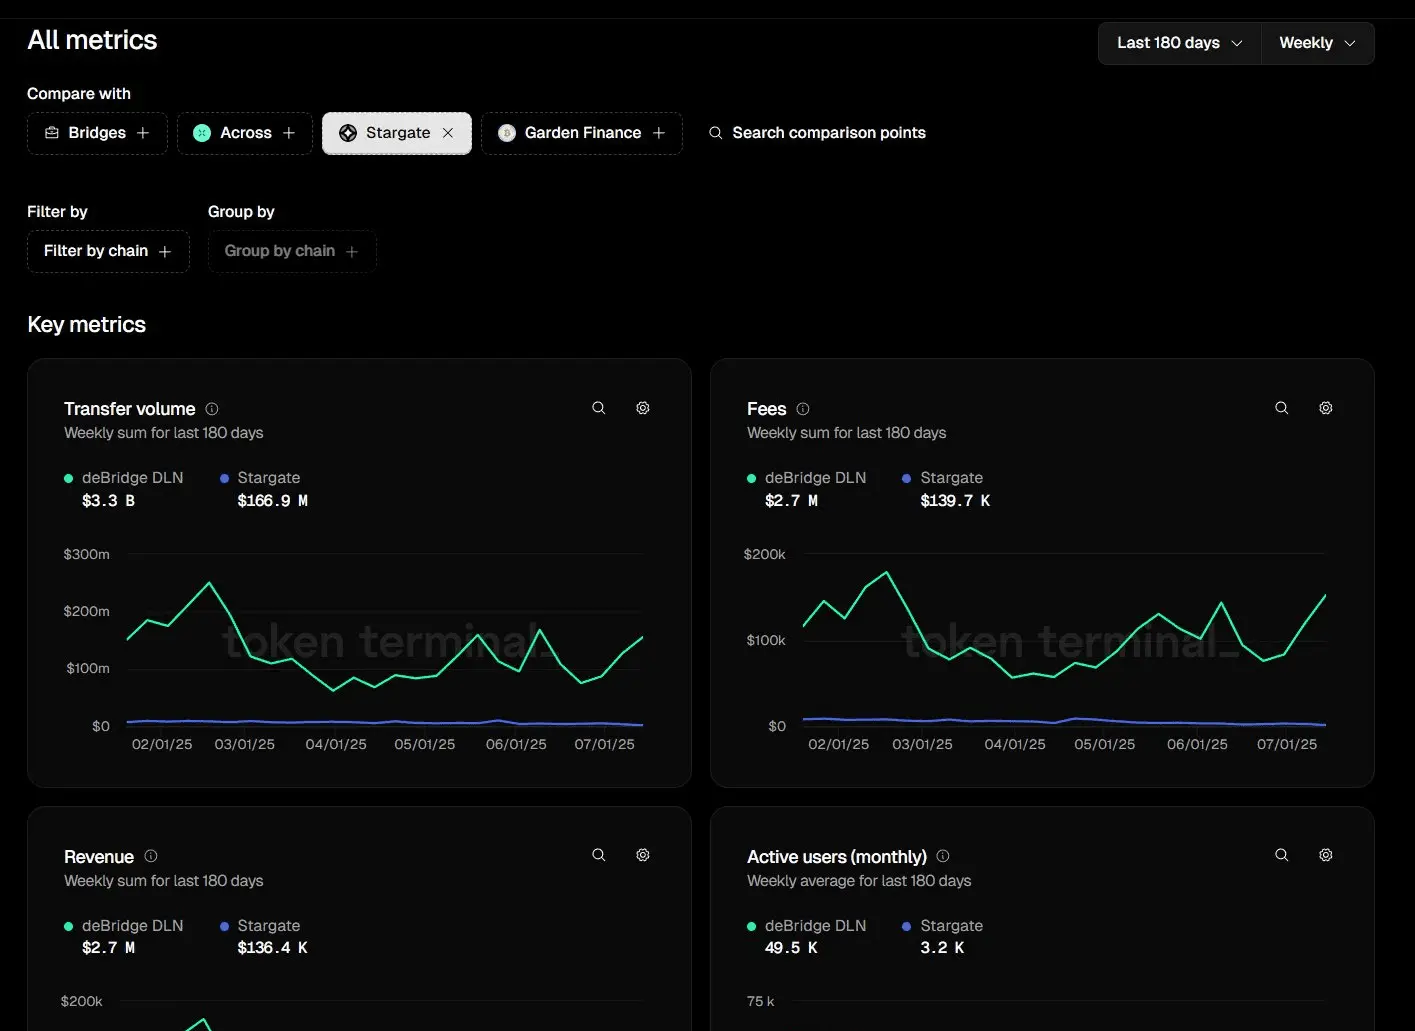
Task: Click the Transfer volume chart title
Action: coord(130,409)
